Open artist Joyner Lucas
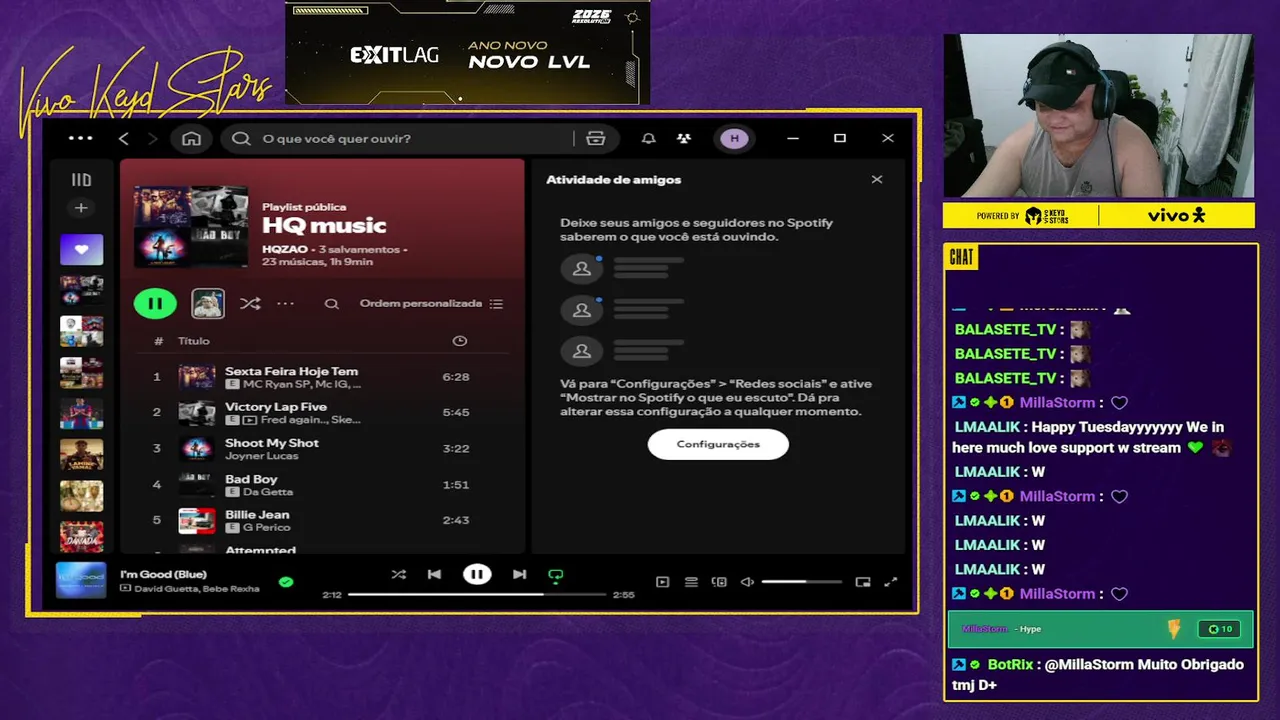This screenshot has width=1280, height=720. point(262,456)
